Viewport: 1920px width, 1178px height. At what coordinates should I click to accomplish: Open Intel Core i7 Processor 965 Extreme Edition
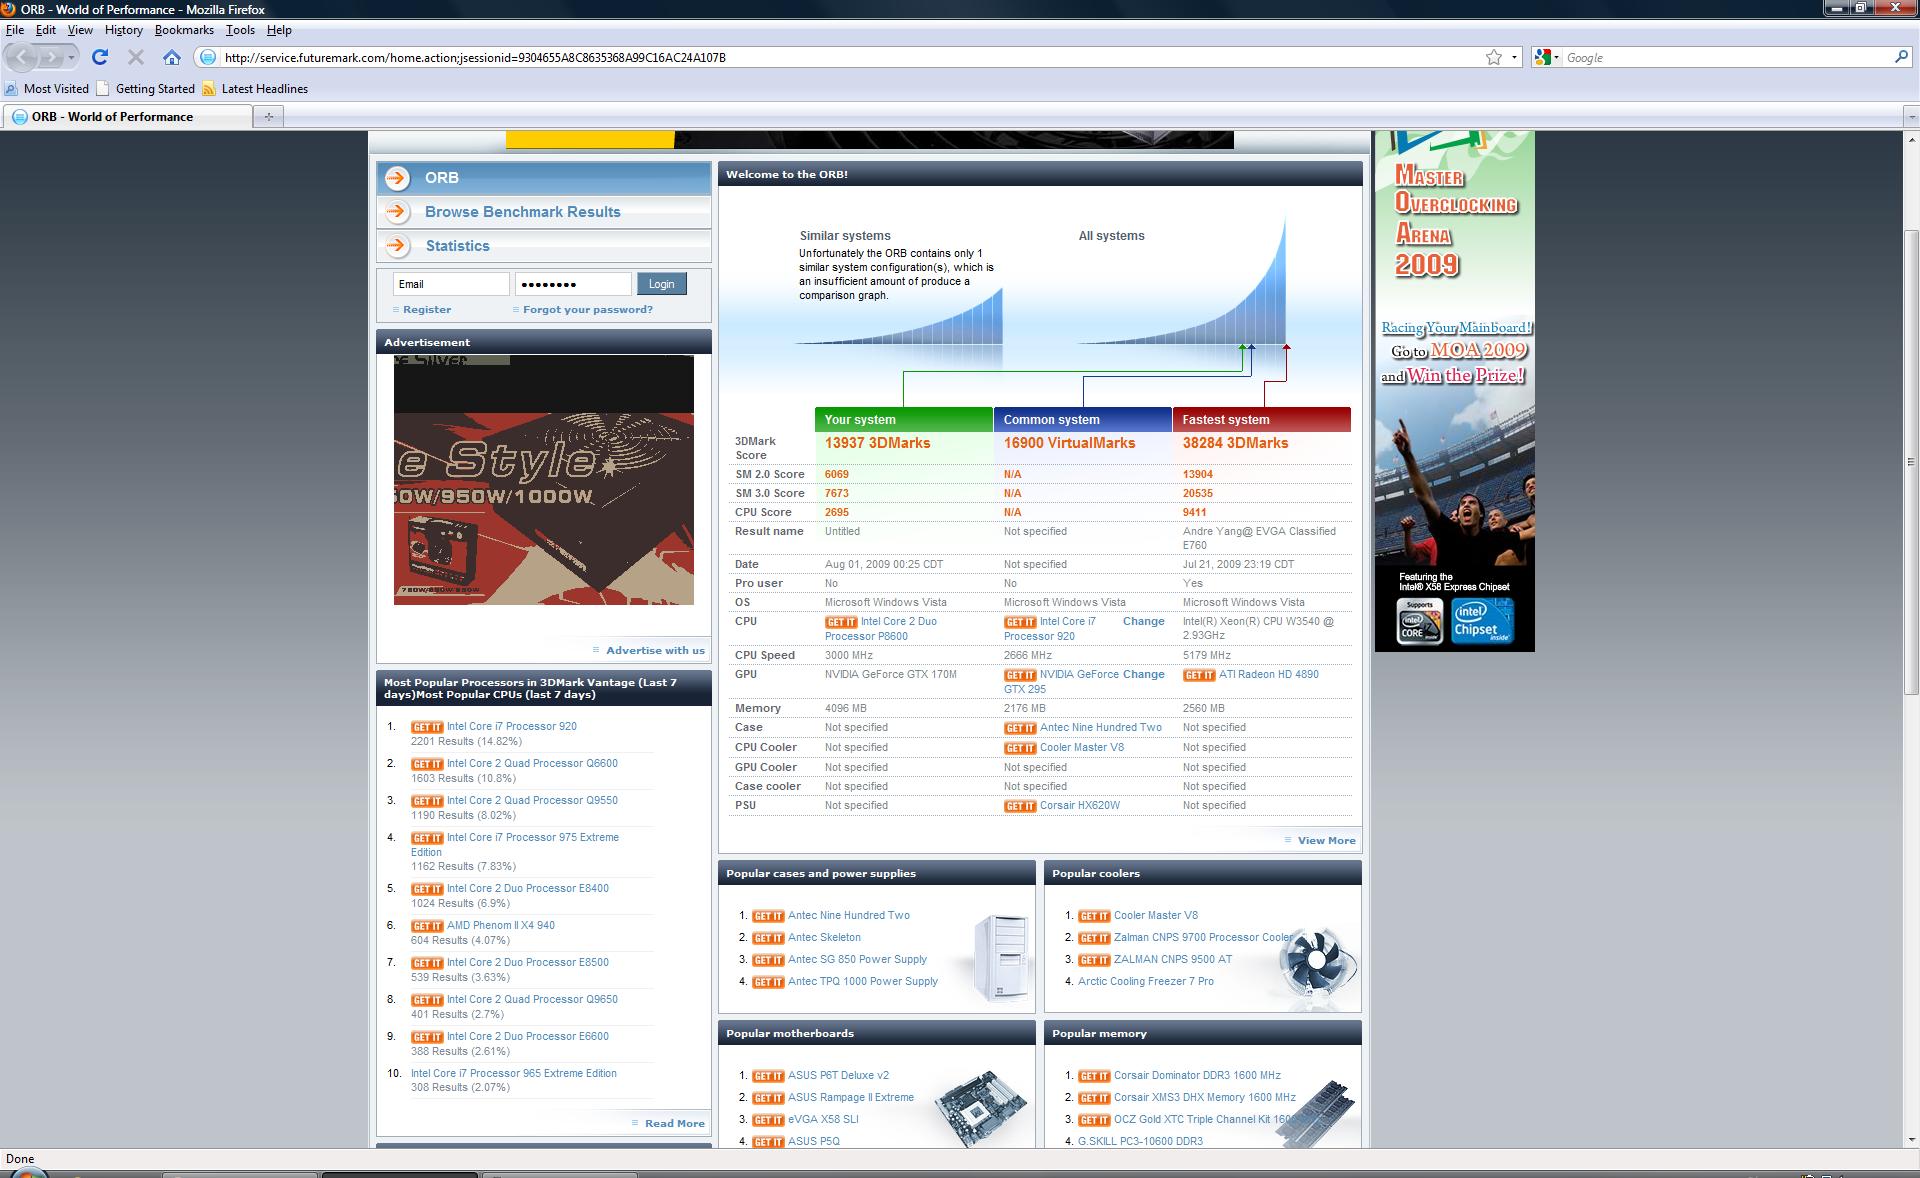pos(514,1074)
